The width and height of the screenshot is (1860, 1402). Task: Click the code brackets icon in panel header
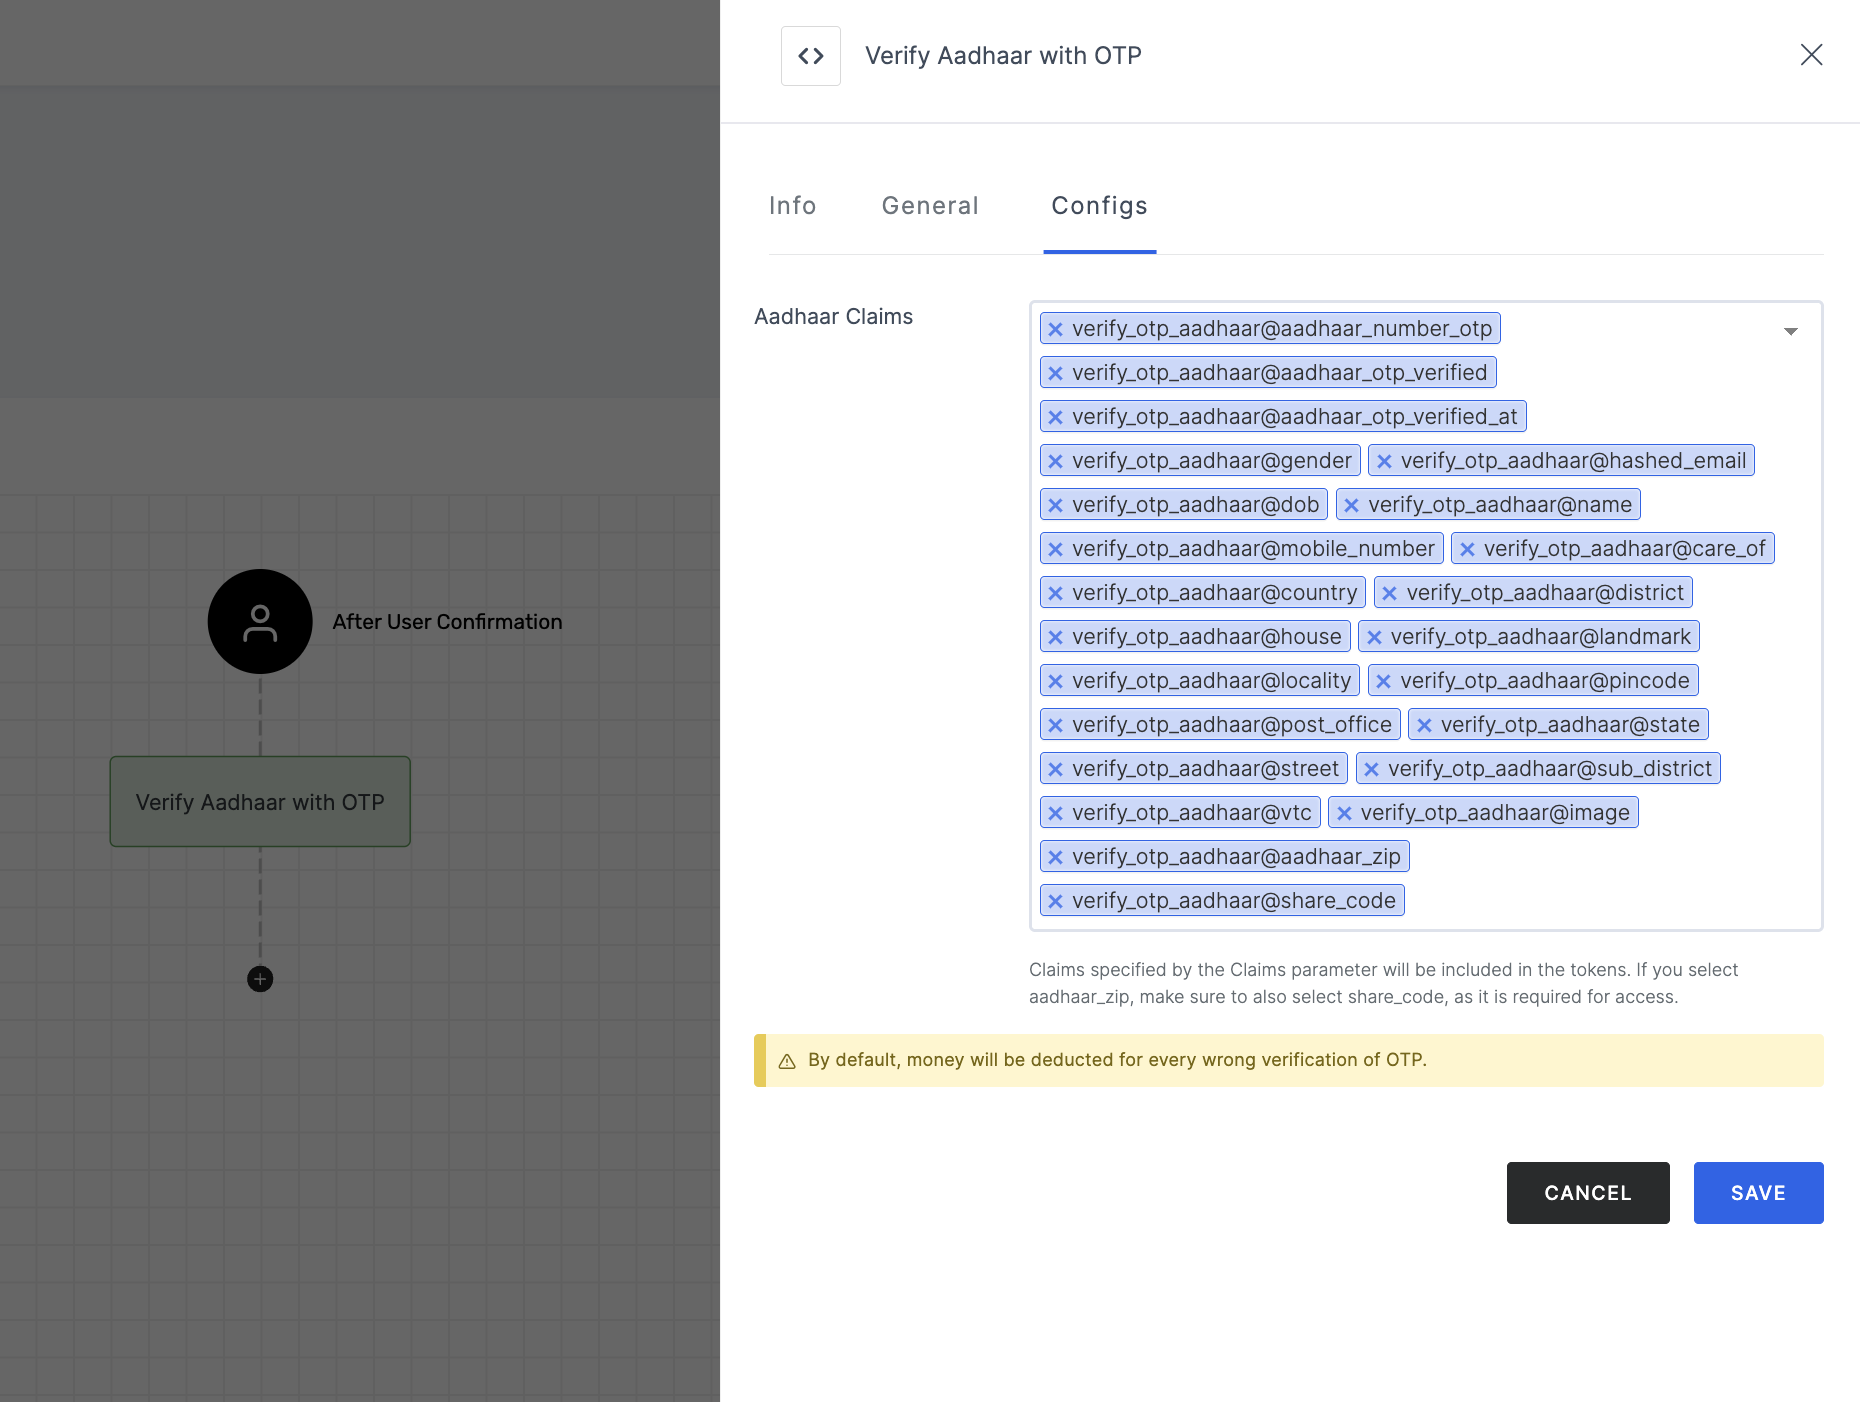pos(811,56)
